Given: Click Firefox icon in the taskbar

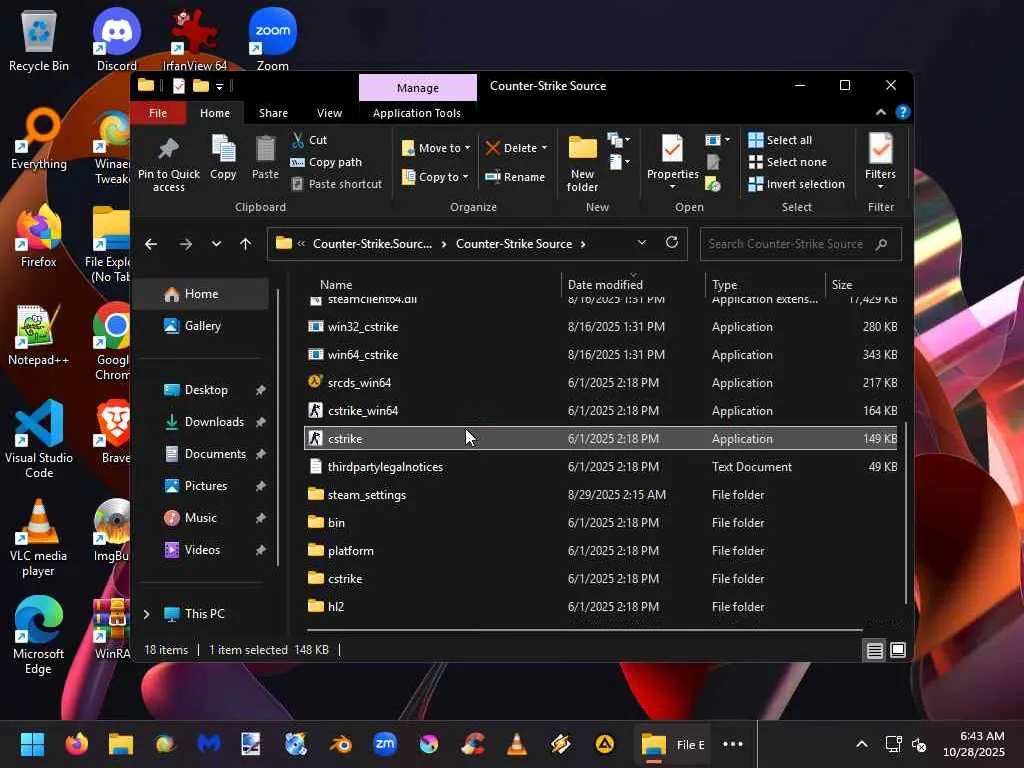Looking at the screenshot, I should pos(76,744).
